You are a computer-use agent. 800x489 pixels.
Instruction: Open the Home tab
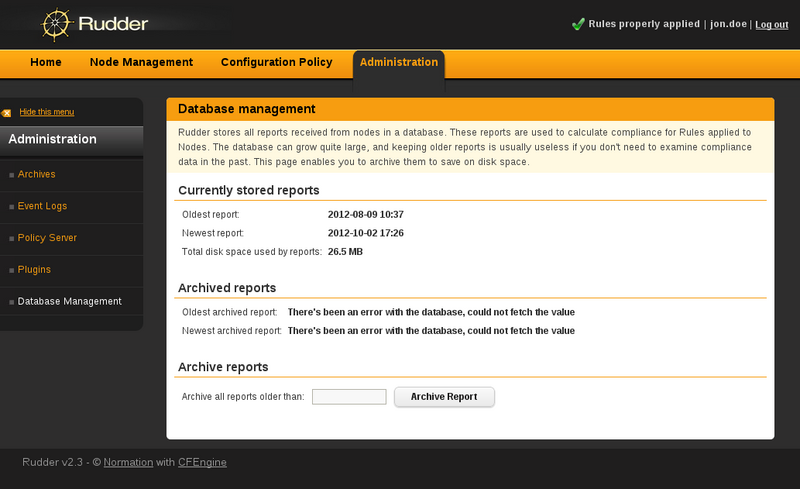[45, 62]
